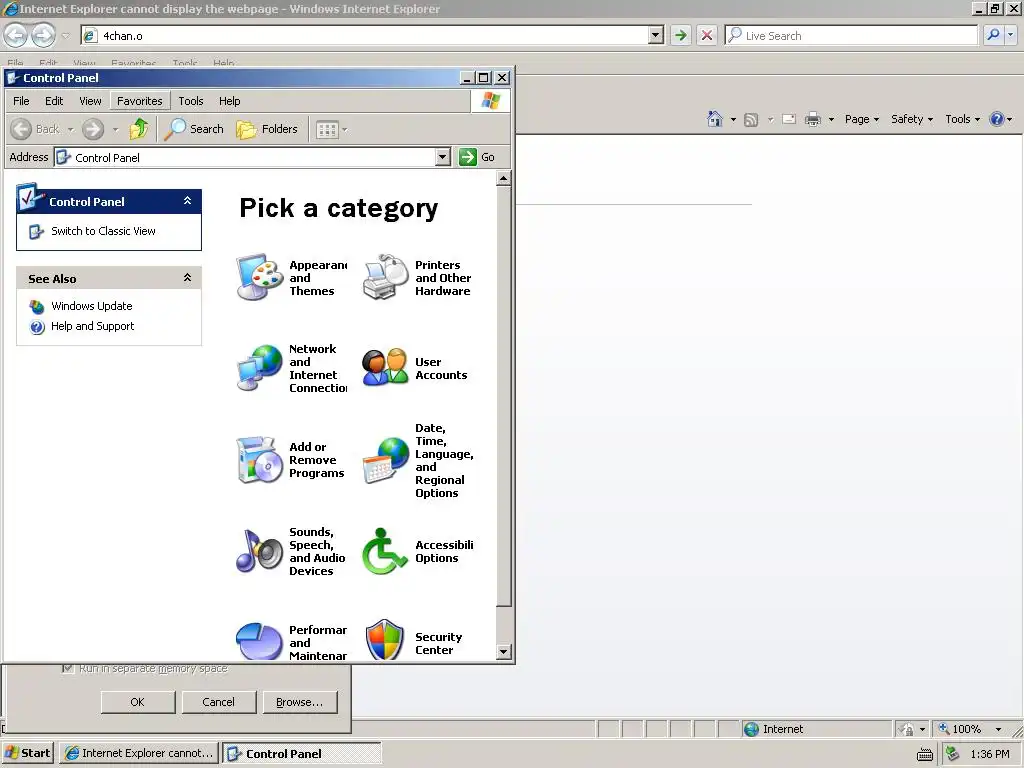Open Accessibility Options icon
Screen dimensions: 1024x768
pos(385,551)
